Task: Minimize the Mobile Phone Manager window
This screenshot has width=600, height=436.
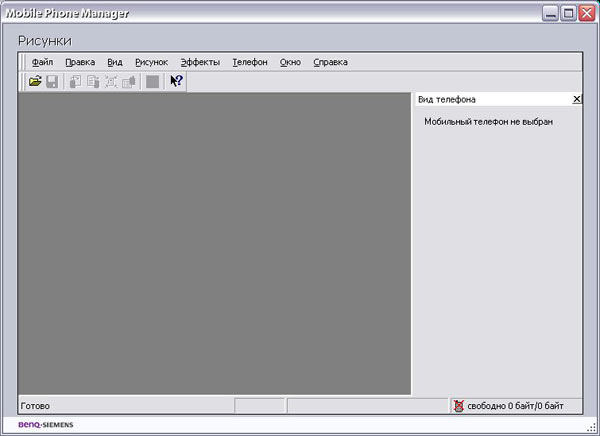Action: tap(550, 13)
